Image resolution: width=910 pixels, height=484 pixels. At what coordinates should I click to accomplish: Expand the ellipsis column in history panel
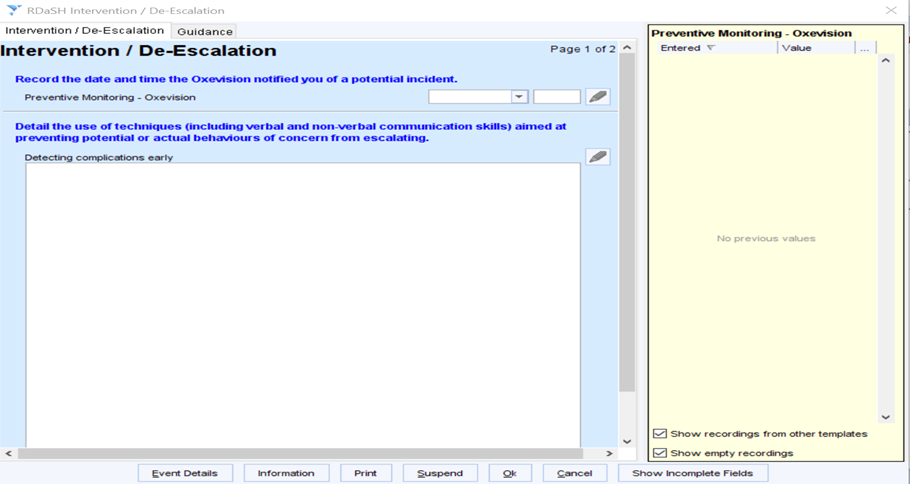(x=865, y=48)
